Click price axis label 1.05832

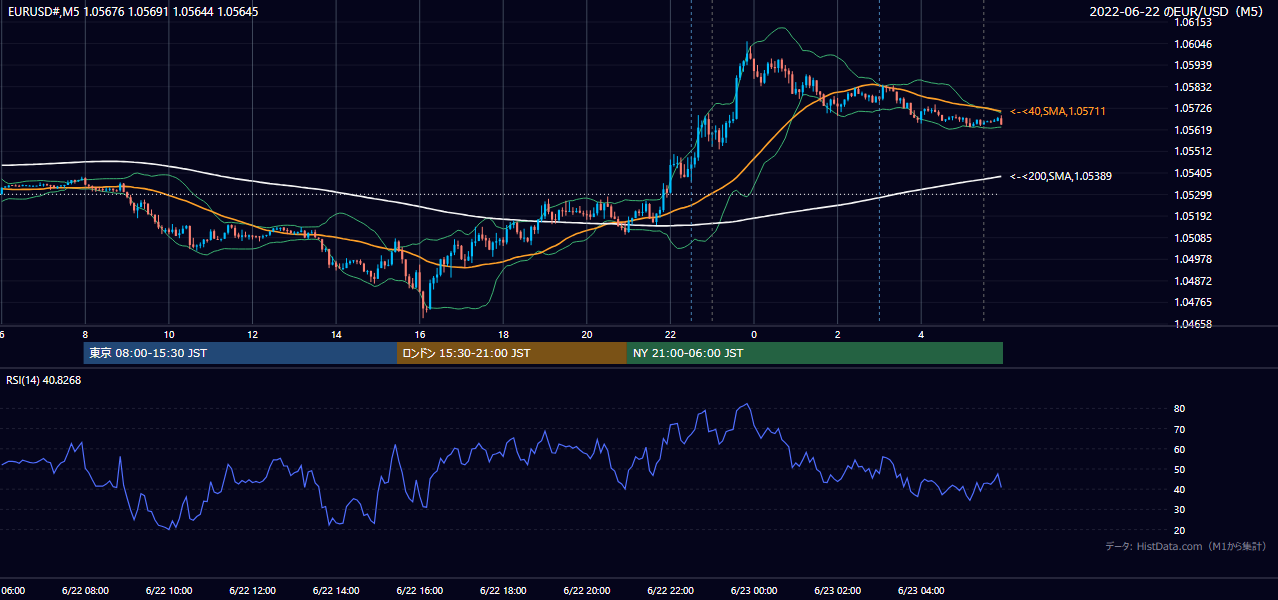coord(1193,87)
